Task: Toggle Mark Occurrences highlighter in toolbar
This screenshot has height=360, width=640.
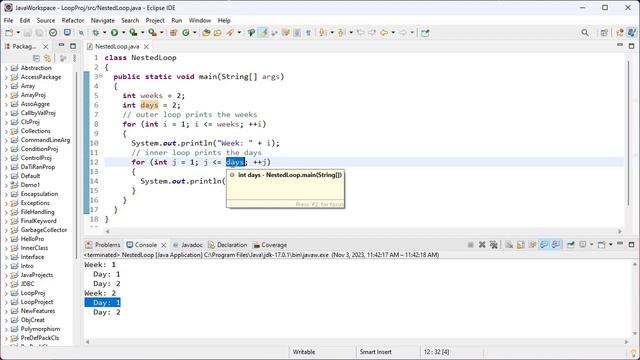Action: (x=263, y=33)
